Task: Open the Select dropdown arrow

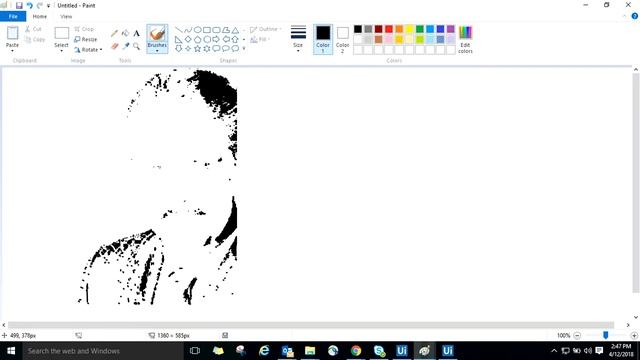Action: (x=61, y=51)
